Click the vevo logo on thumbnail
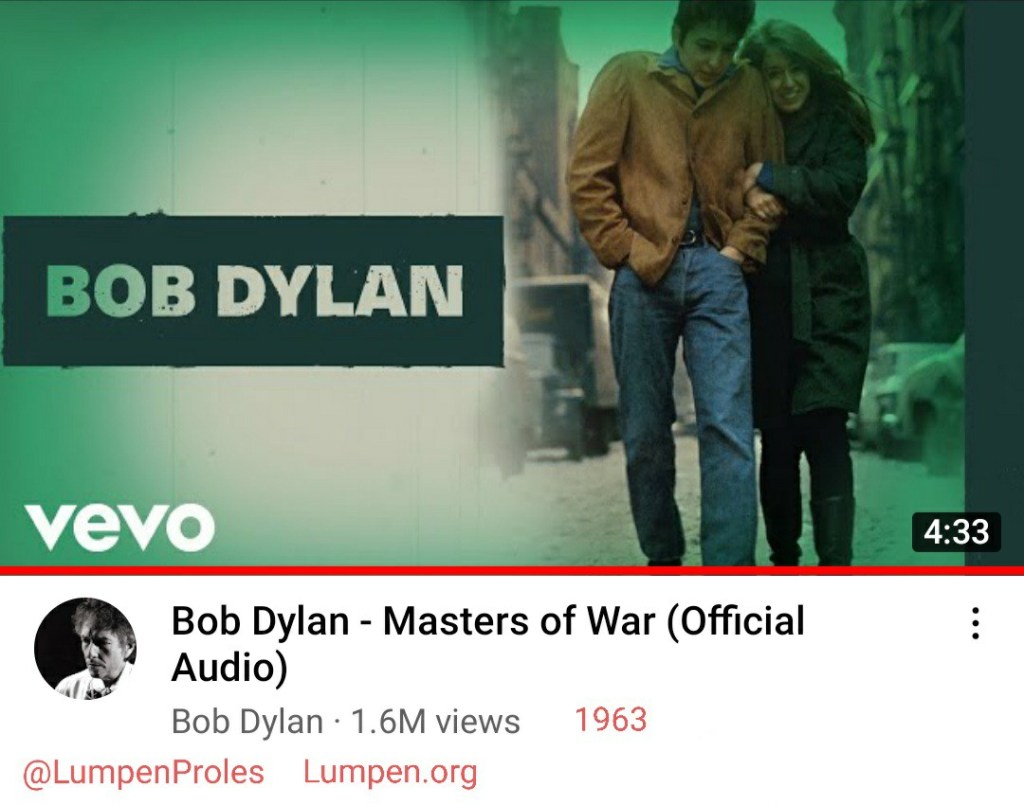The image size is (1024, 805). pos(120,527)
